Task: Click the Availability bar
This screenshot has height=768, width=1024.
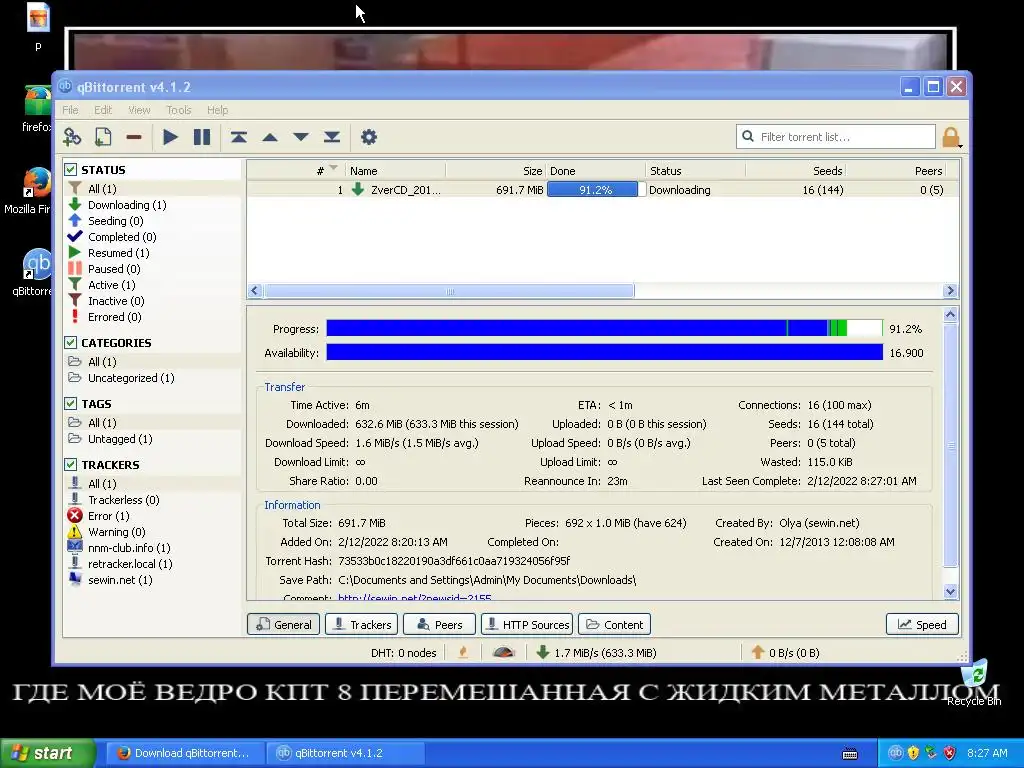Action: (604, 353)
